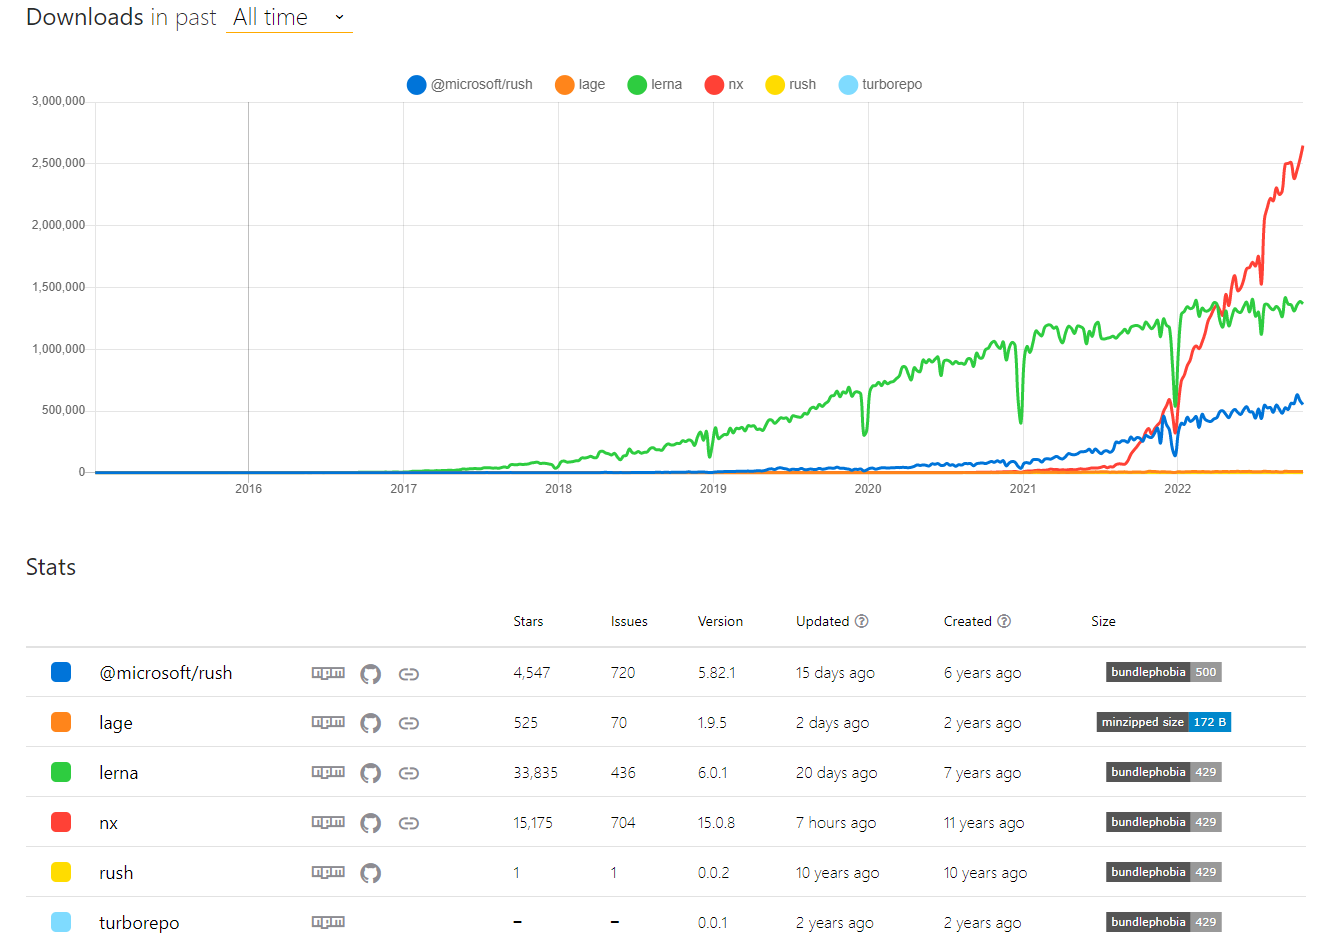Open minzipped size 172 B badge

(x=1164, y=722)
